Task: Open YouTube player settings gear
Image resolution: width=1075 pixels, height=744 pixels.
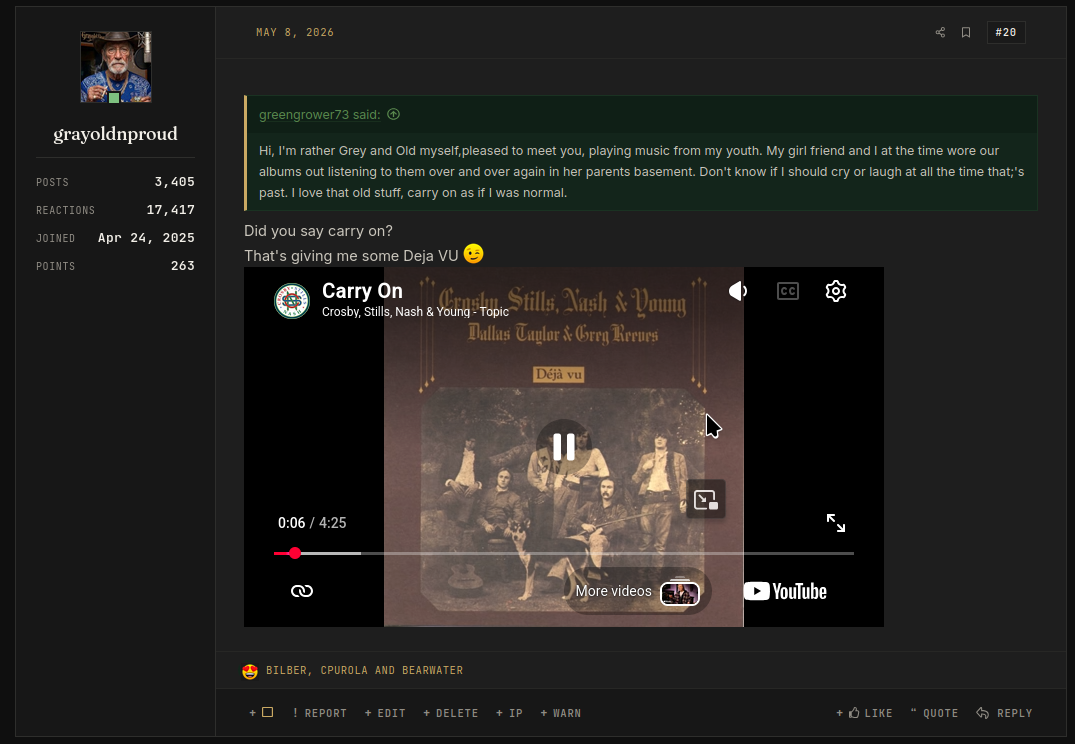Action: click(x=836, y=291)
